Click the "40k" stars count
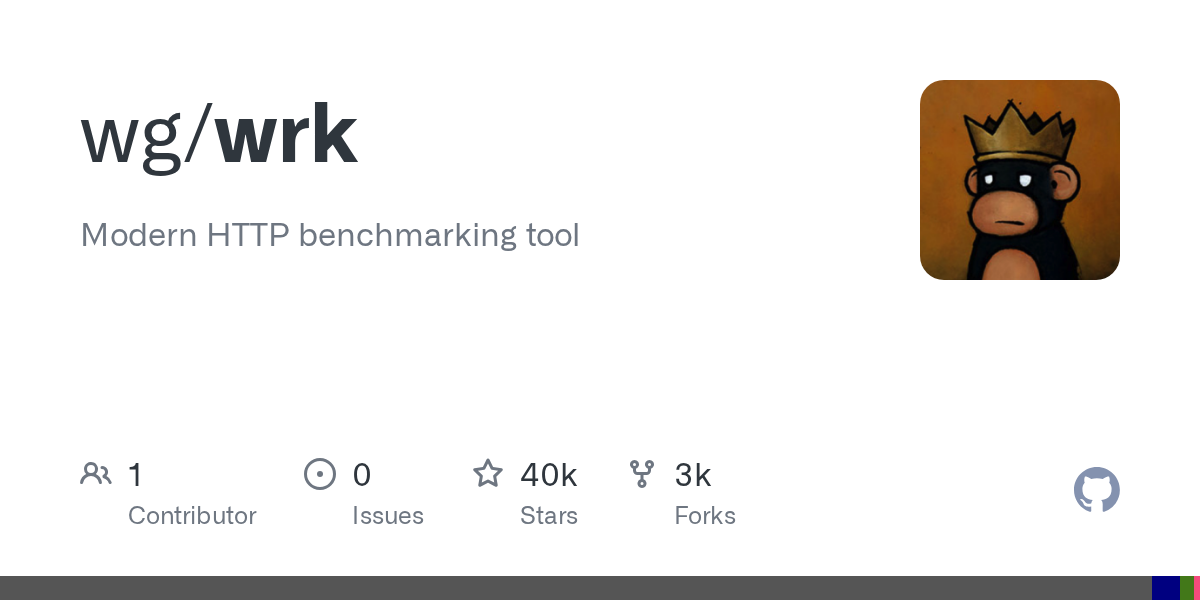 coord(549,475)
